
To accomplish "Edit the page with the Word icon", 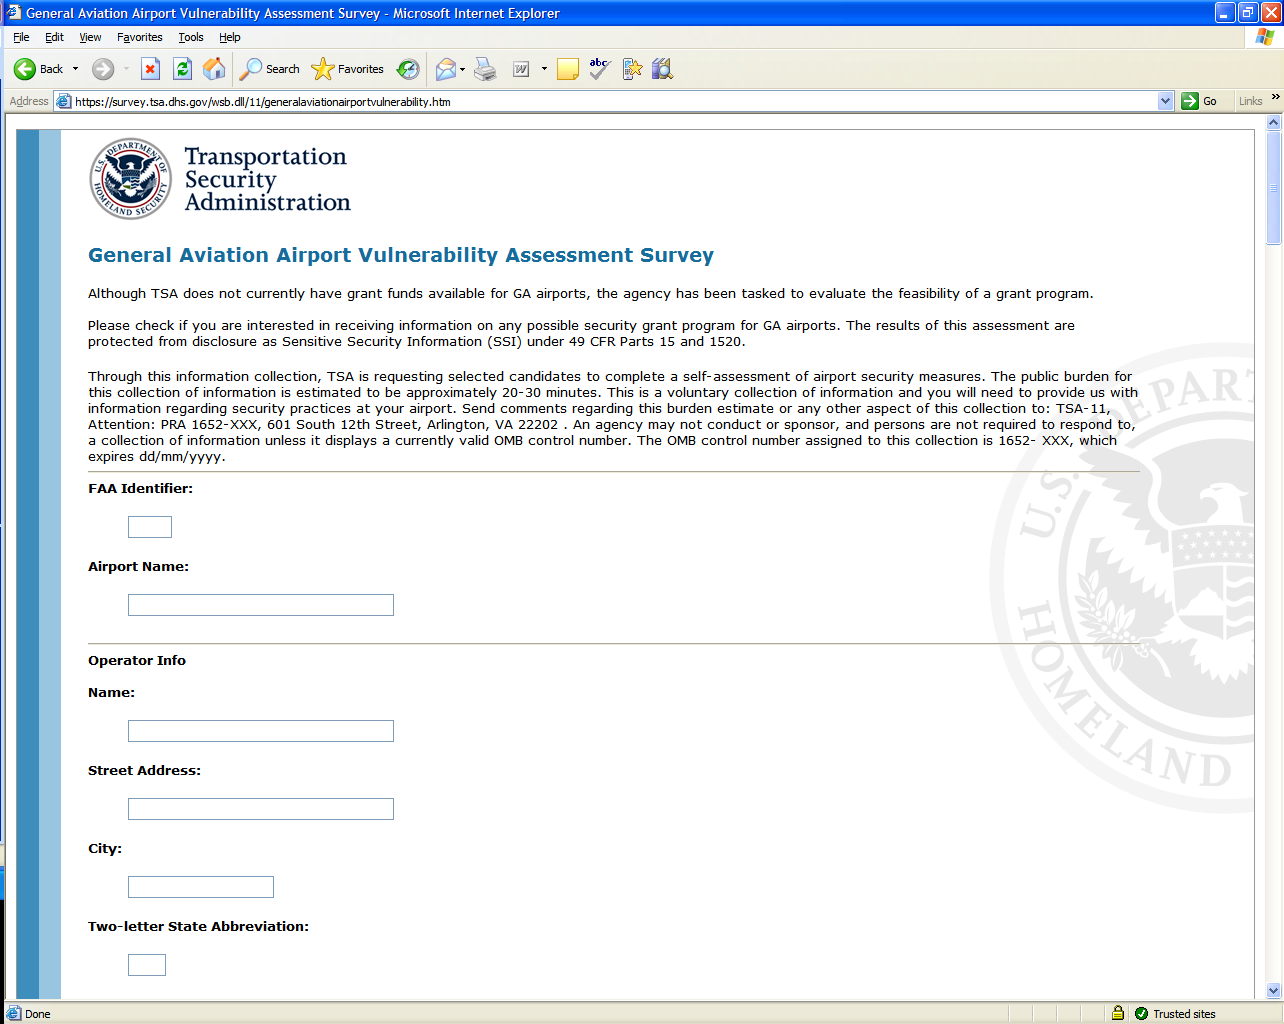I will pyautogui.click(x=521, y=69).
